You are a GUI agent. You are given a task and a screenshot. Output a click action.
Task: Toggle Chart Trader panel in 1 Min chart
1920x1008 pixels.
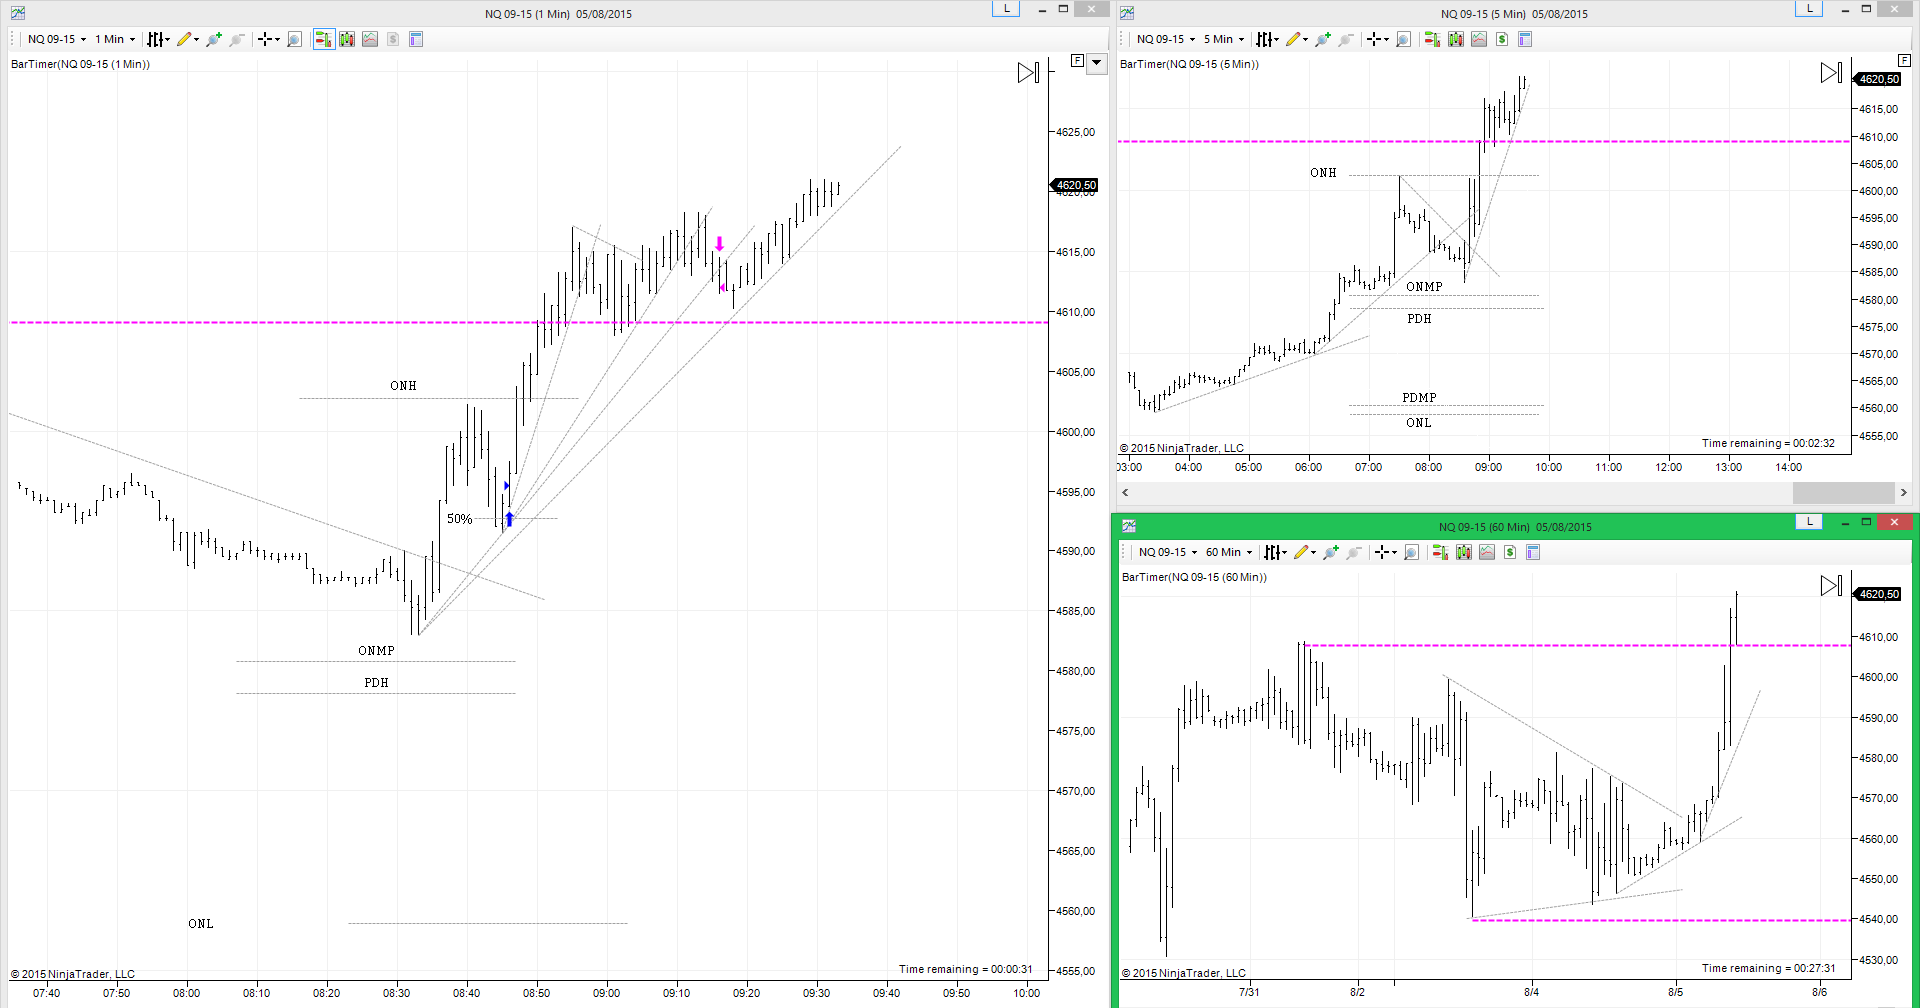[x=323, y=39]
